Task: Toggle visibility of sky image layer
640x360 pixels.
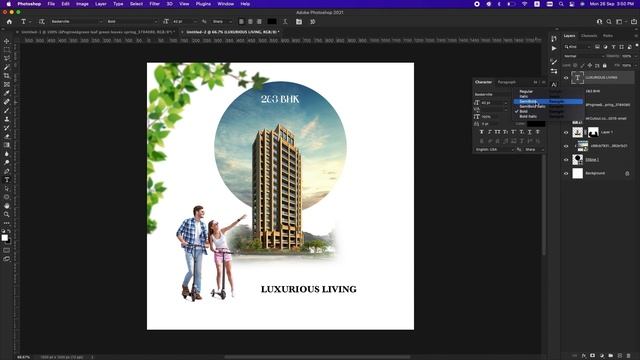Action: (566, 146)
